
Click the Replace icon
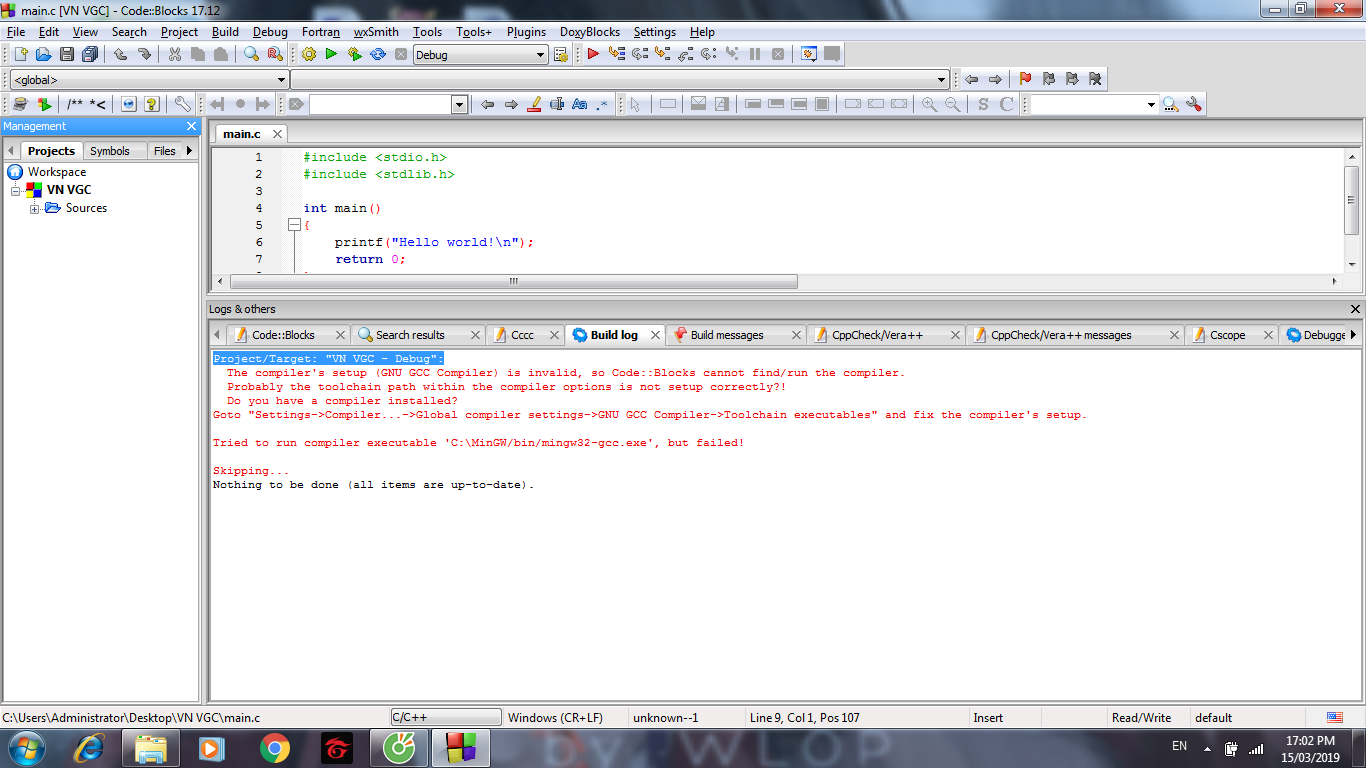click(x=275, y=54)
